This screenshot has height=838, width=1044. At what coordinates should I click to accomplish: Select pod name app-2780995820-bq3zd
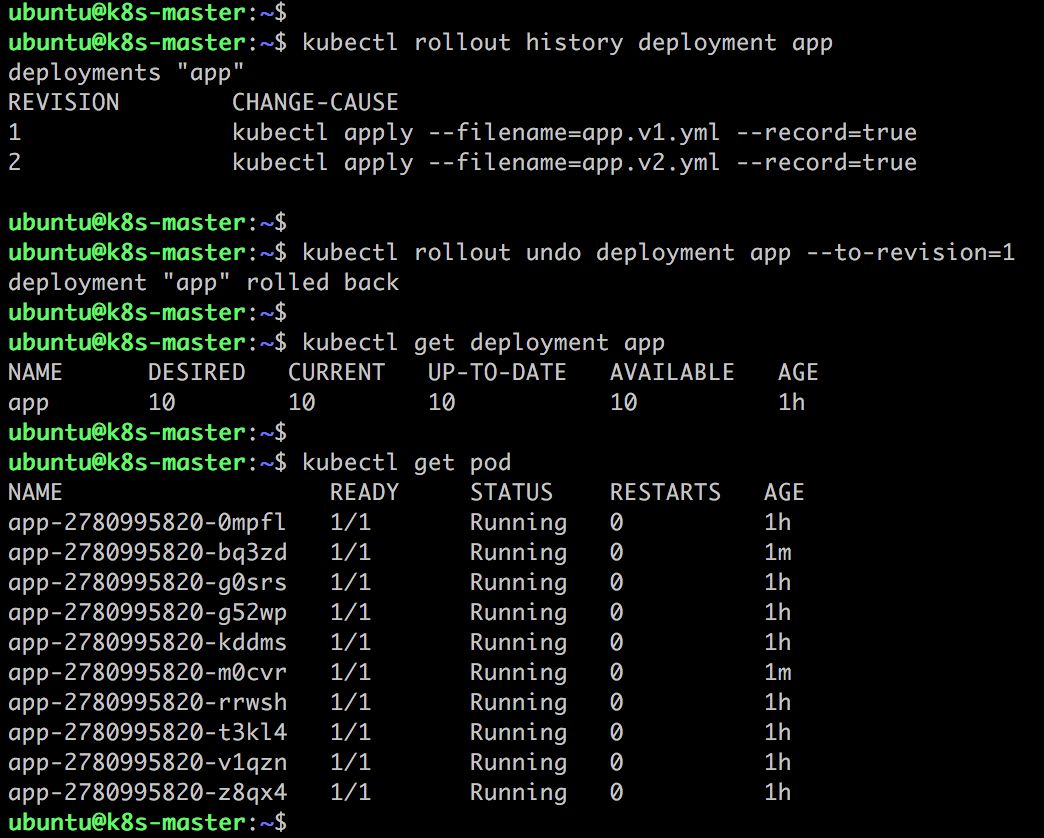tap(147, 552)
